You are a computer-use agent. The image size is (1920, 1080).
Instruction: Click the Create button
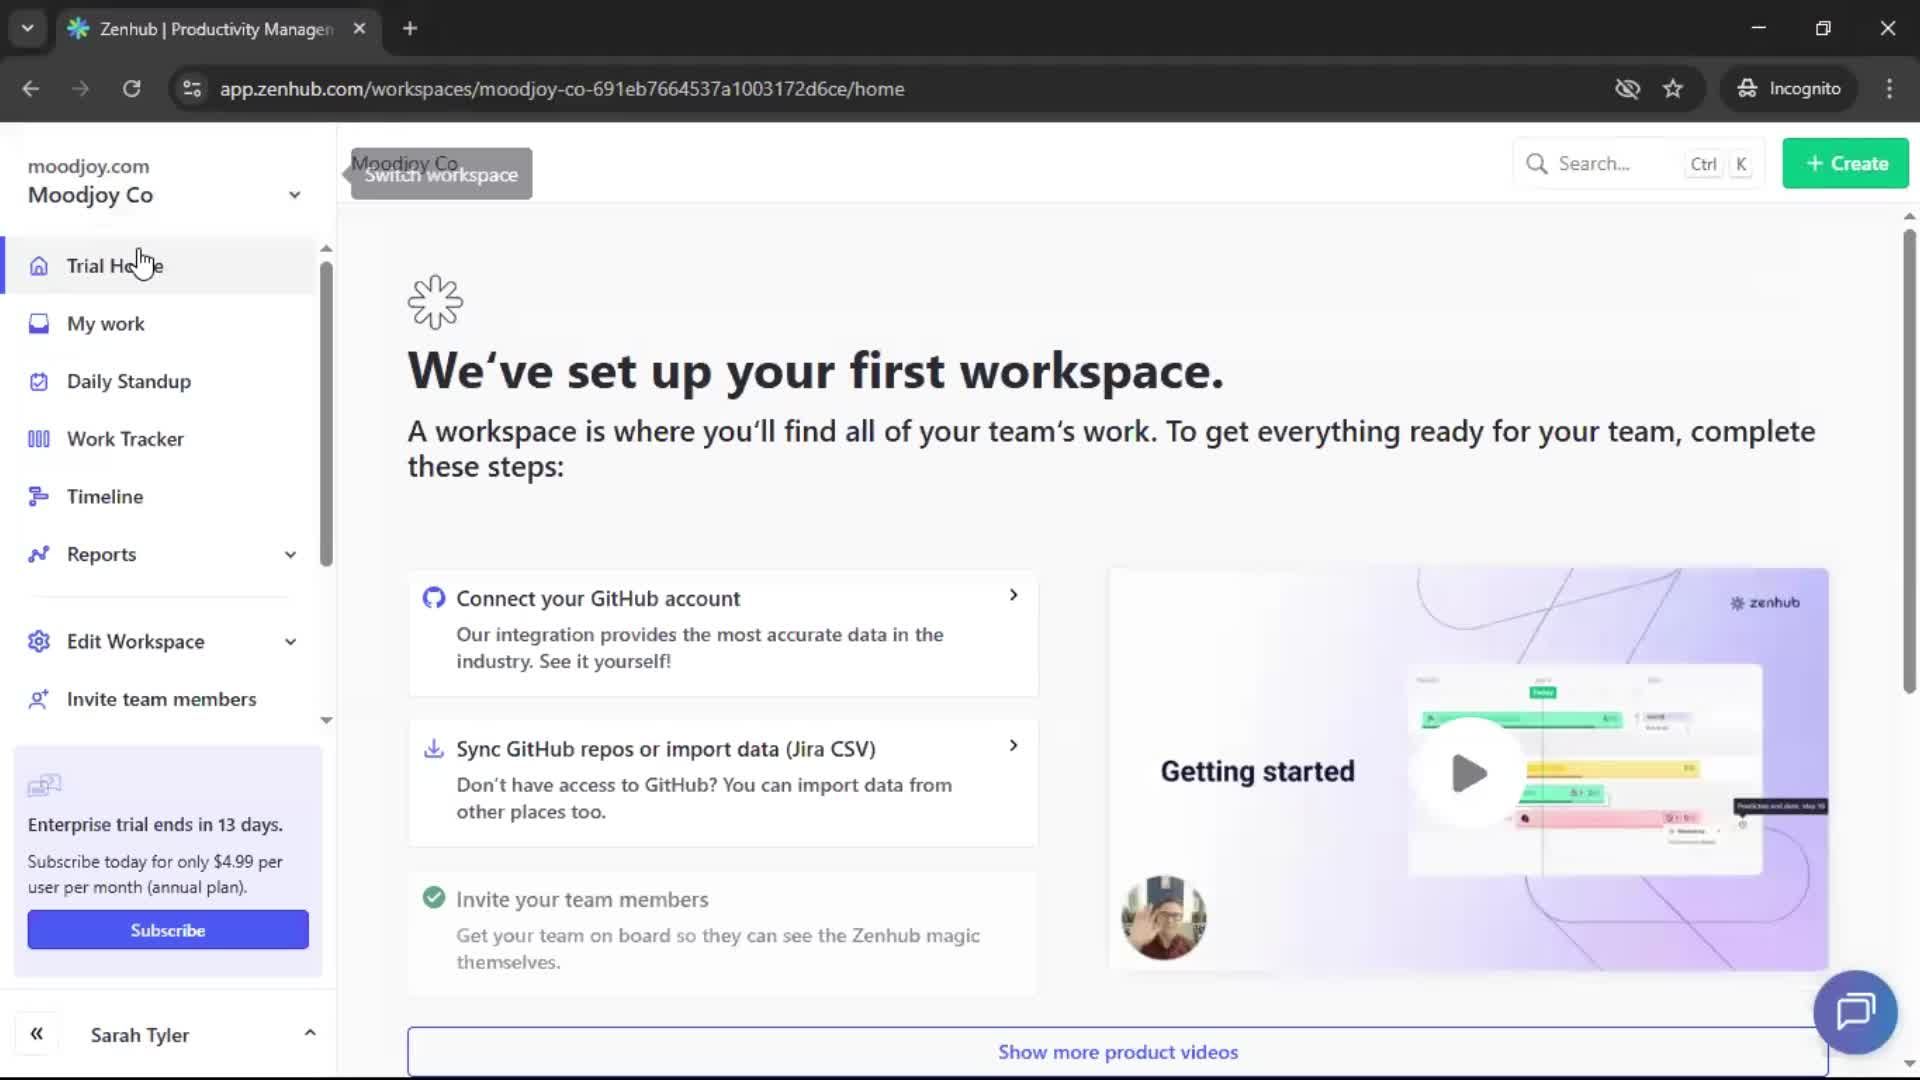pos(1844,163)
